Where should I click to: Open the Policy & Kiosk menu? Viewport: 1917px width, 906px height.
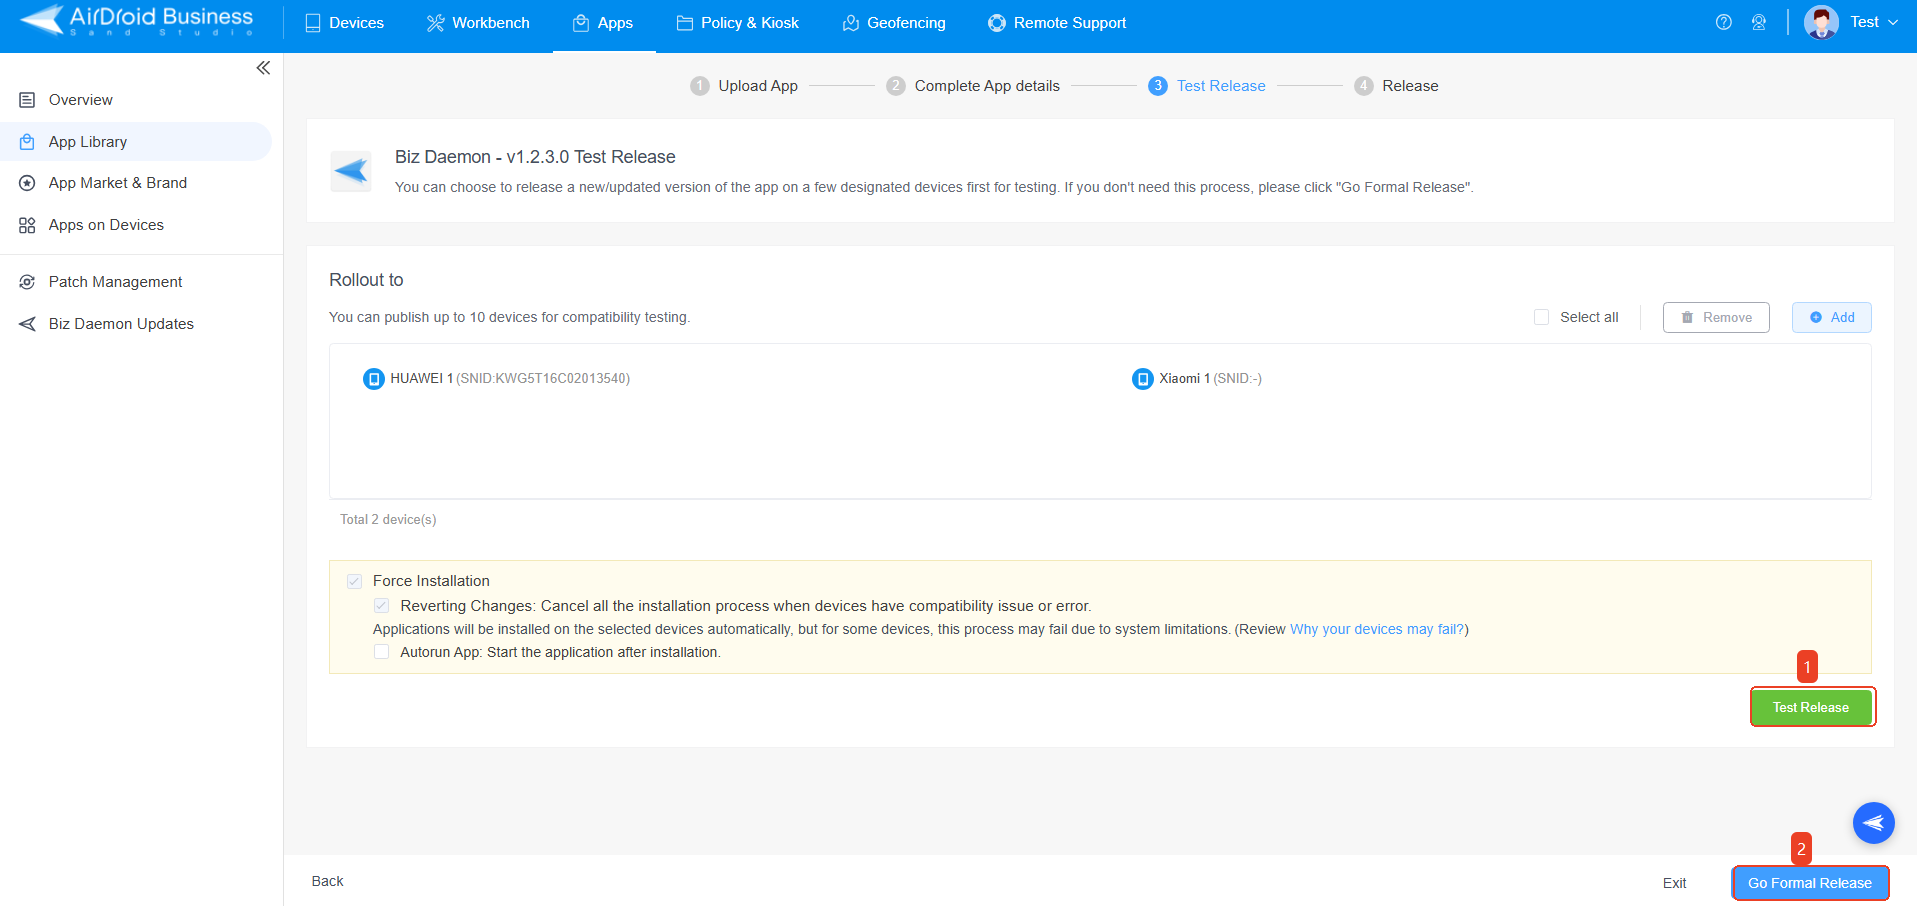(x=737, y=22)
